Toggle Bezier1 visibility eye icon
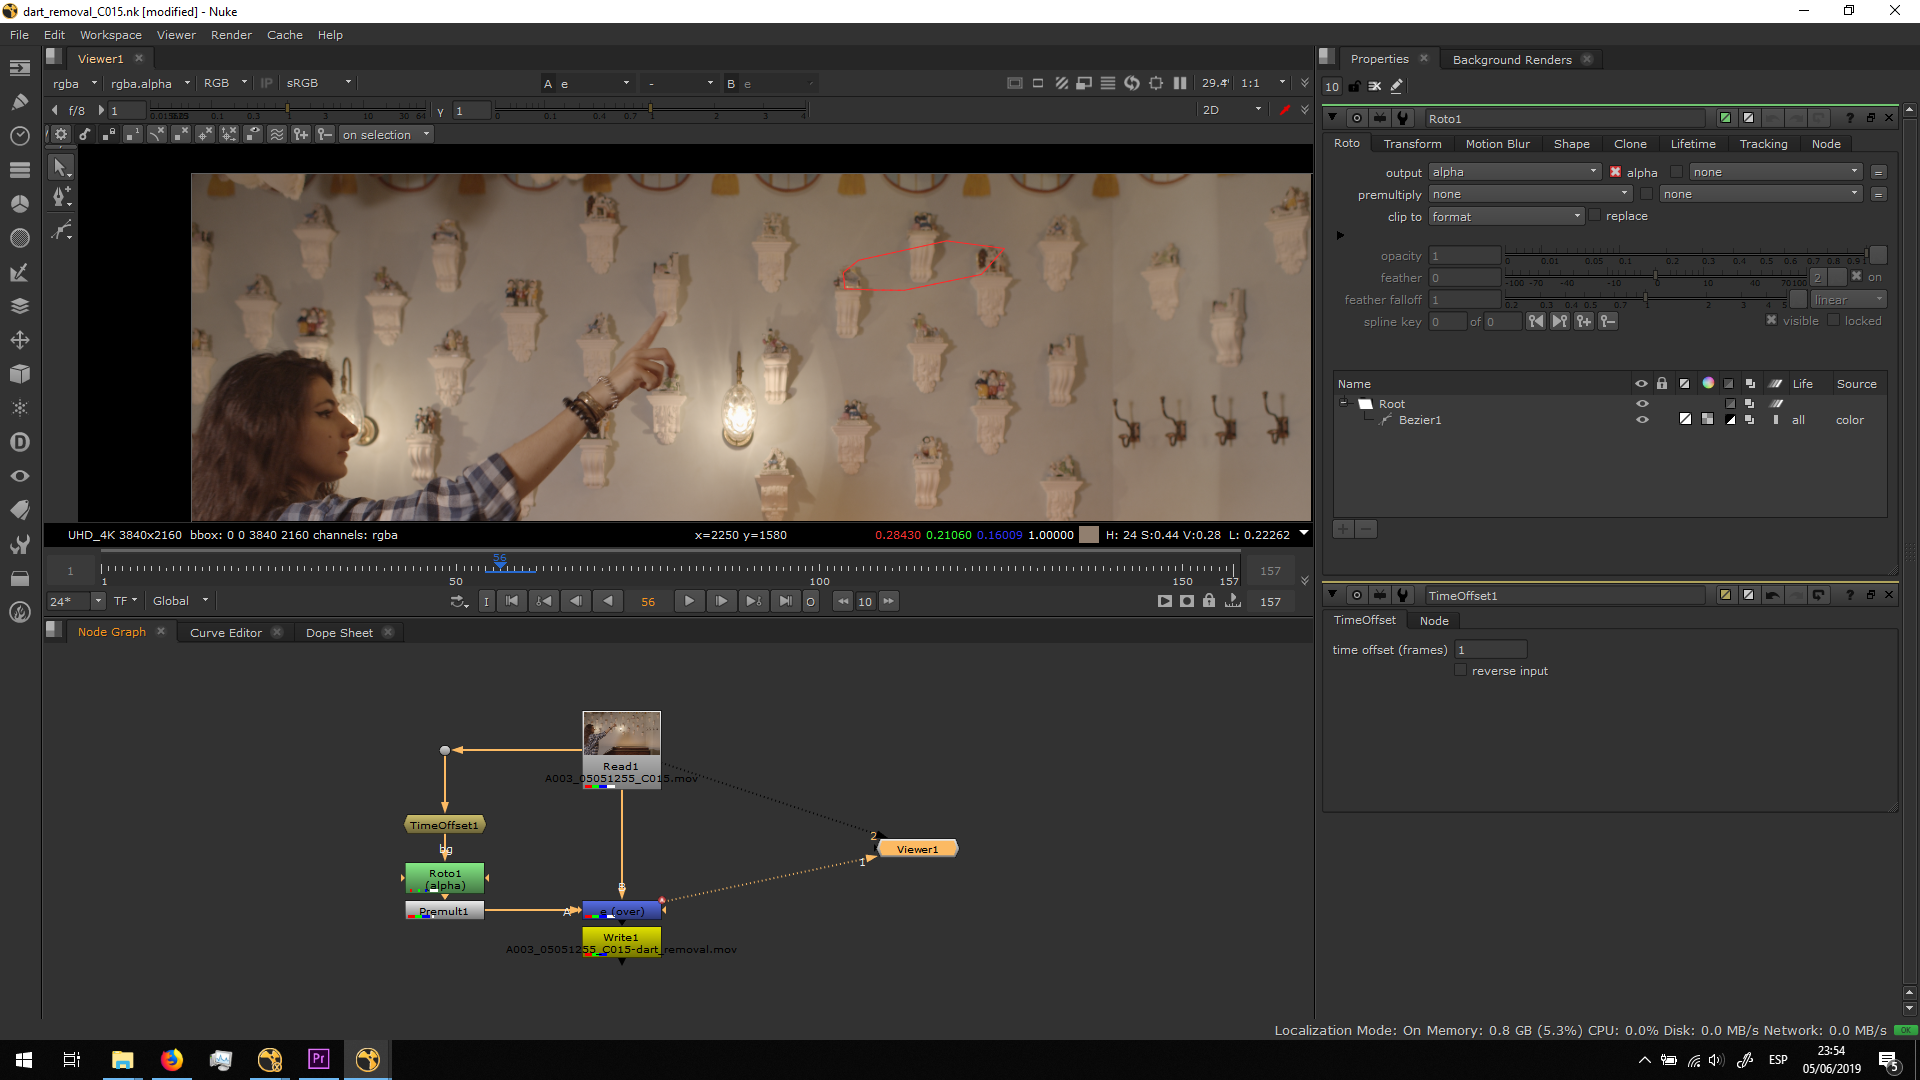Viewport: 1920px width, 1080px height. [x=1641, y=420]
